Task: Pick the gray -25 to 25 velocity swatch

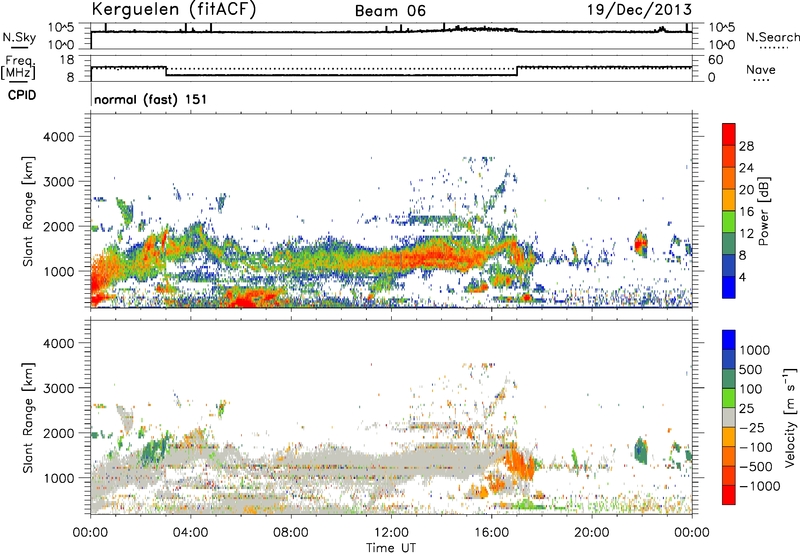Action: pos(729,417)
